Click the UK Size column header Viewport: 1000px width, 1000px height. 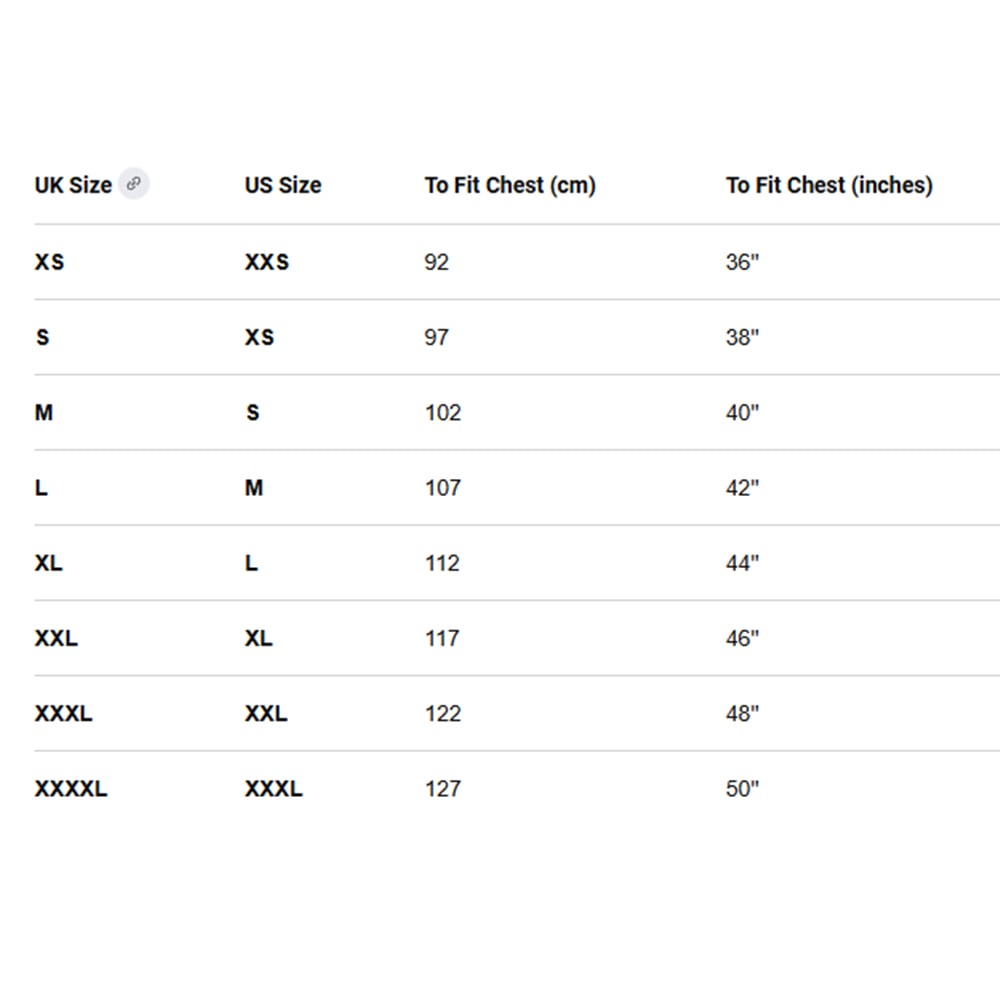click(x=73, y=185)
